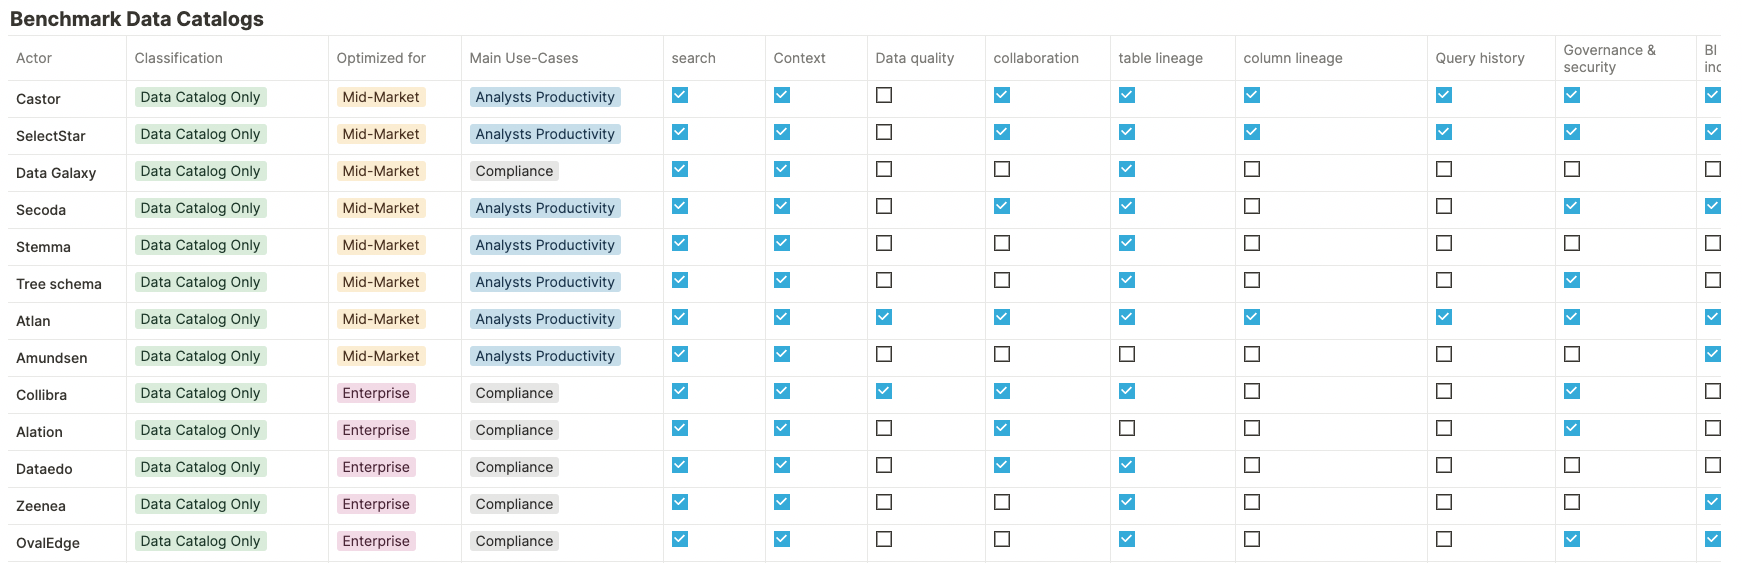The width and height of the screenshot is (1742, 563).
Task: Select Atlan's Data Catalog Only tag
Action: tap(200, 319)
